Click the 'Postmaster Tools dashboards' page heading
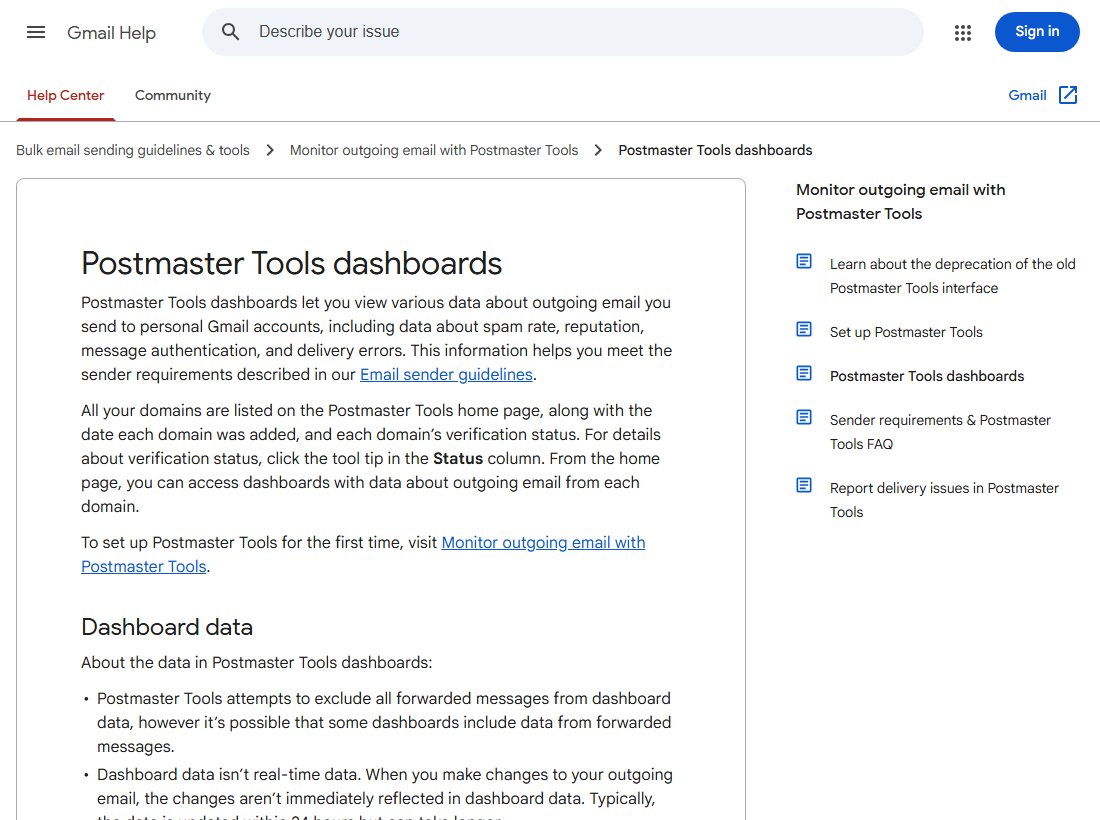The image size is (1100, 820). tap(291, 264)
